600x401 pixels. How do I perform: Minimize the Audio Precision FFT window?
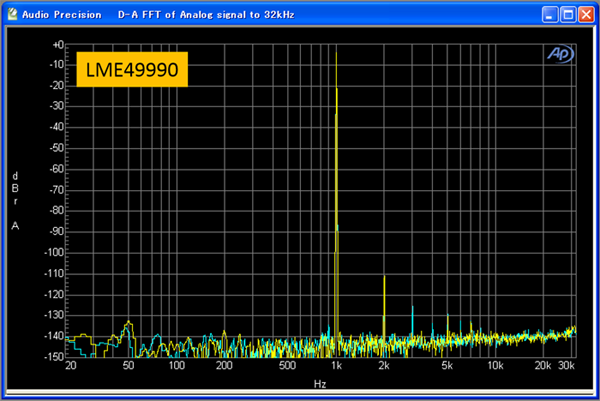(550, 15)
